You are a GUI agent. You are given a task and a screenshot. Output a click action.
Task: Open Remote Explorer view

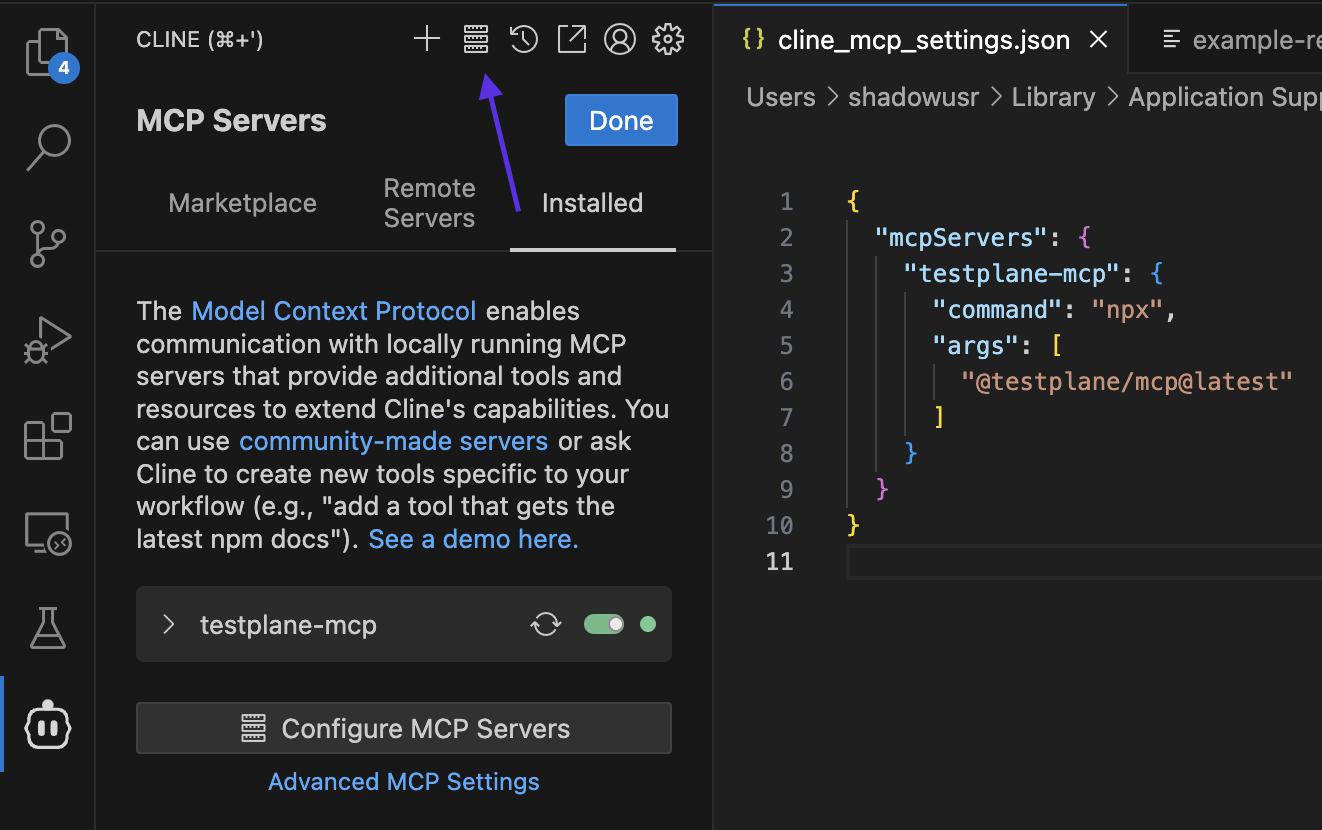click(x=47, y=532)
